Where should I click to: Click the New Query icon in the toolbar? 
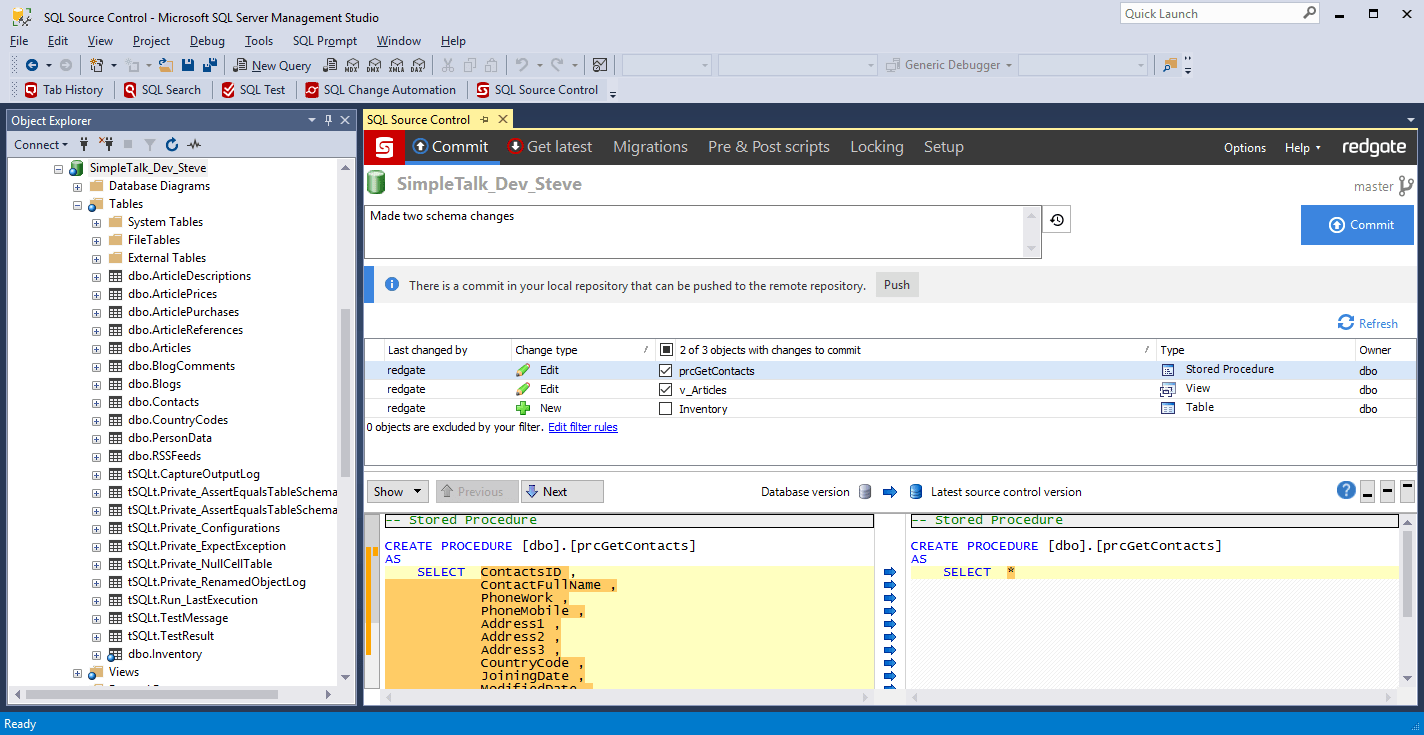[270, 64]
